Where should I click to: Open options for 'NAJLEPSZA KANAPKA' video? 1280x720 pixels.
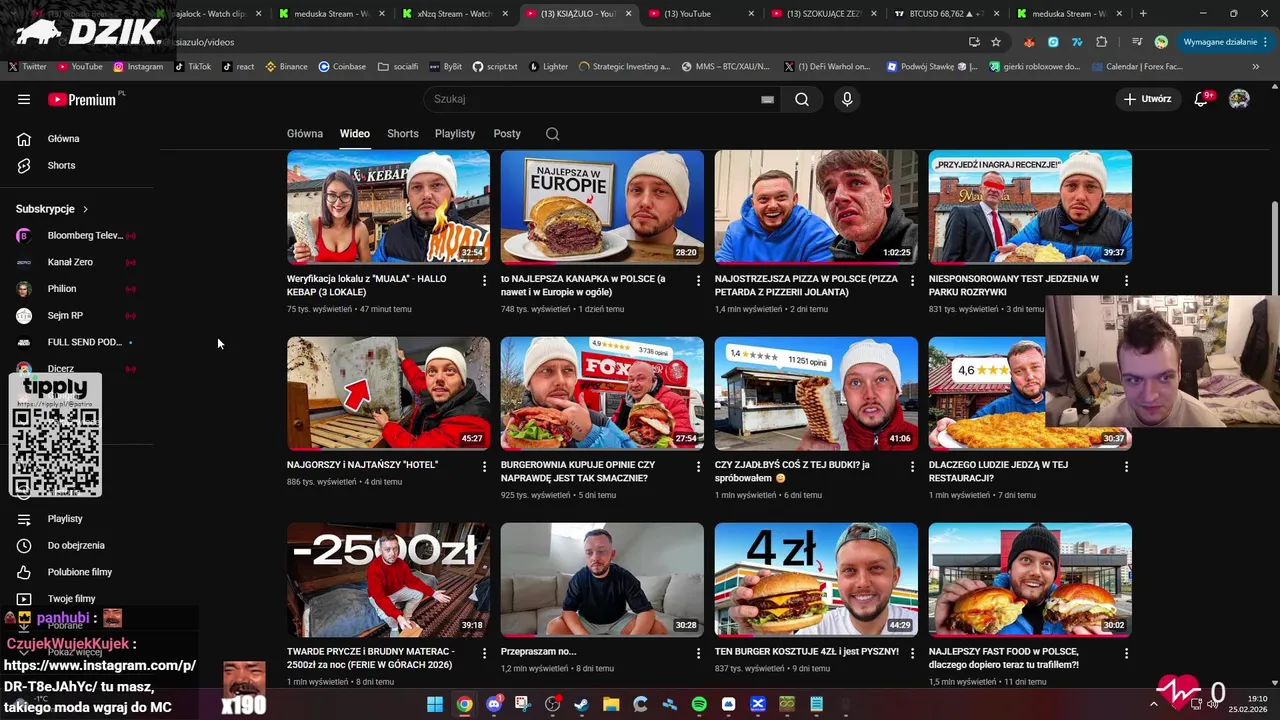coord(698,281)
